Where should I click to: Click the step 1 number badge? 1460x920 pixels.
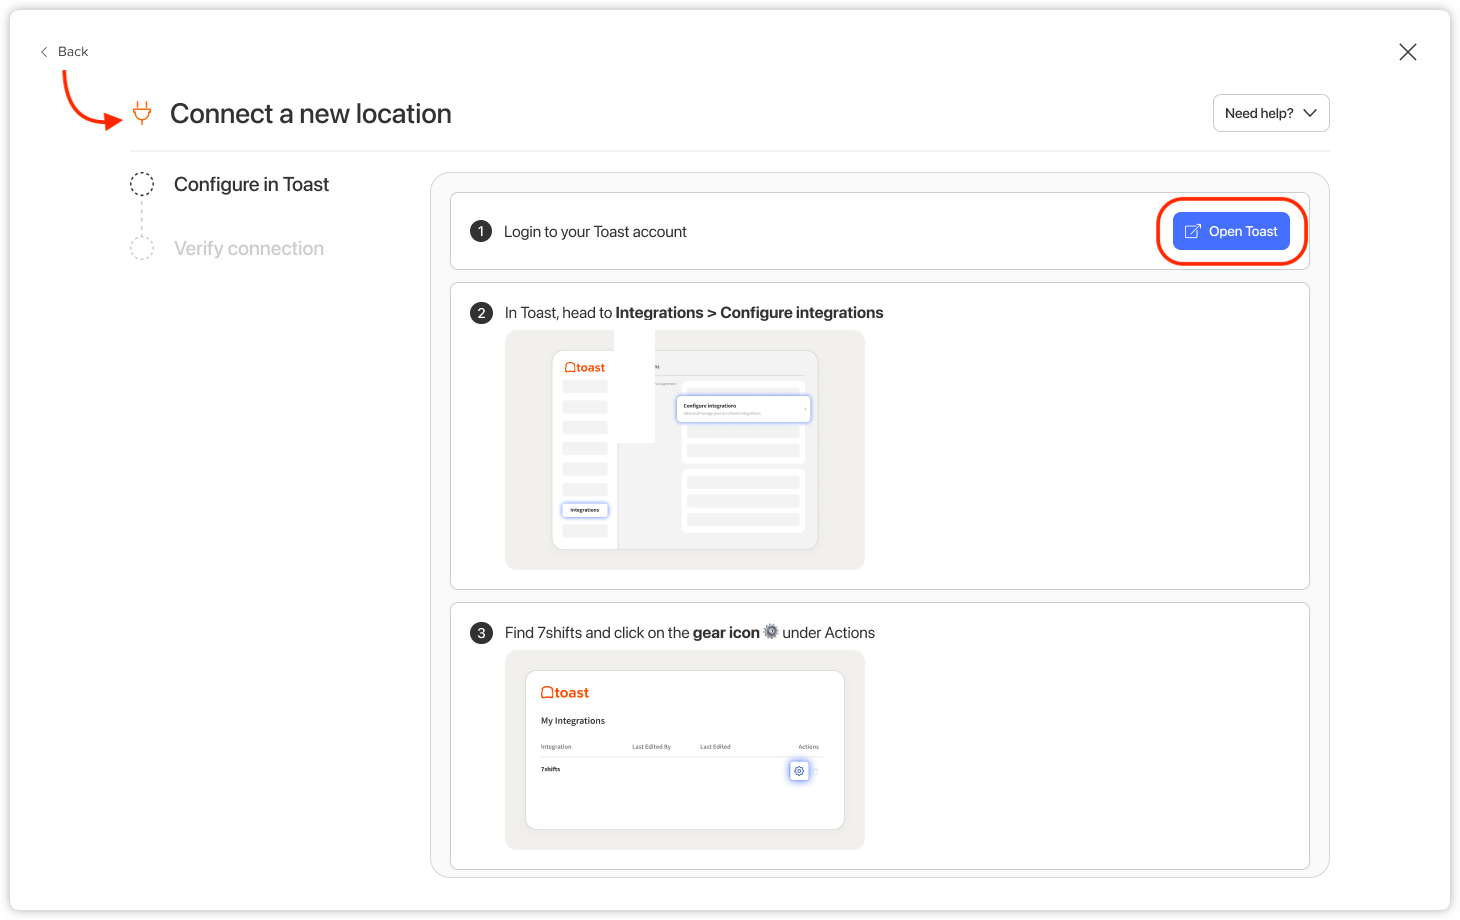[481, 232]
